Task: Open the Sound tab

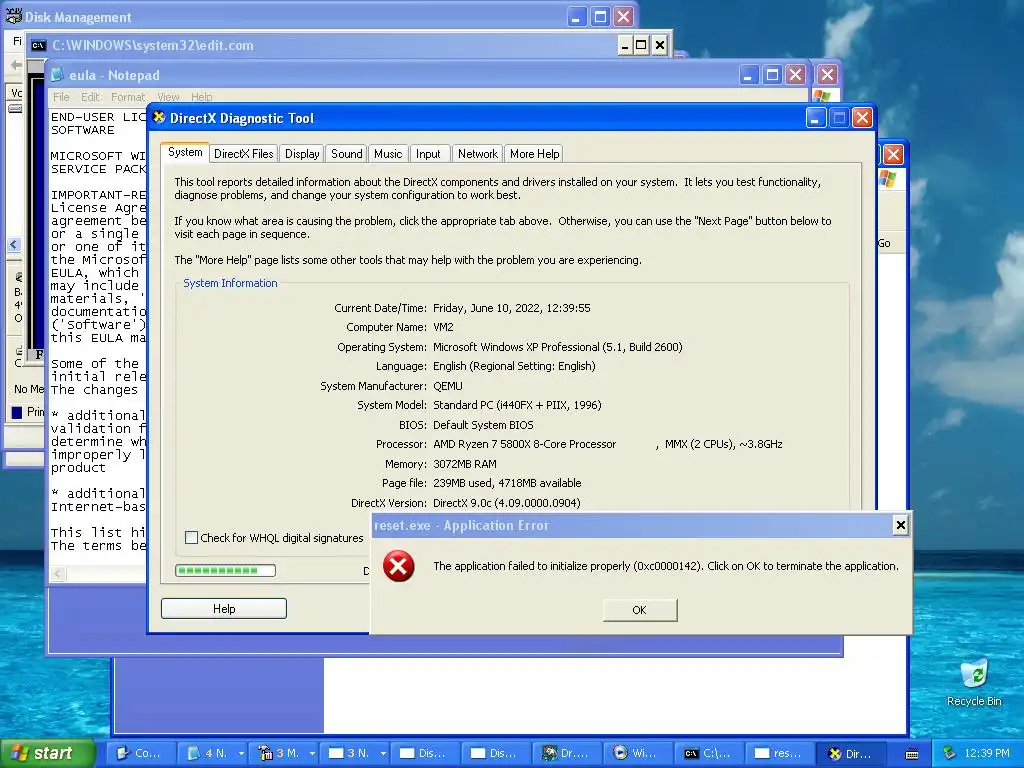Action: tap(346, 154)
